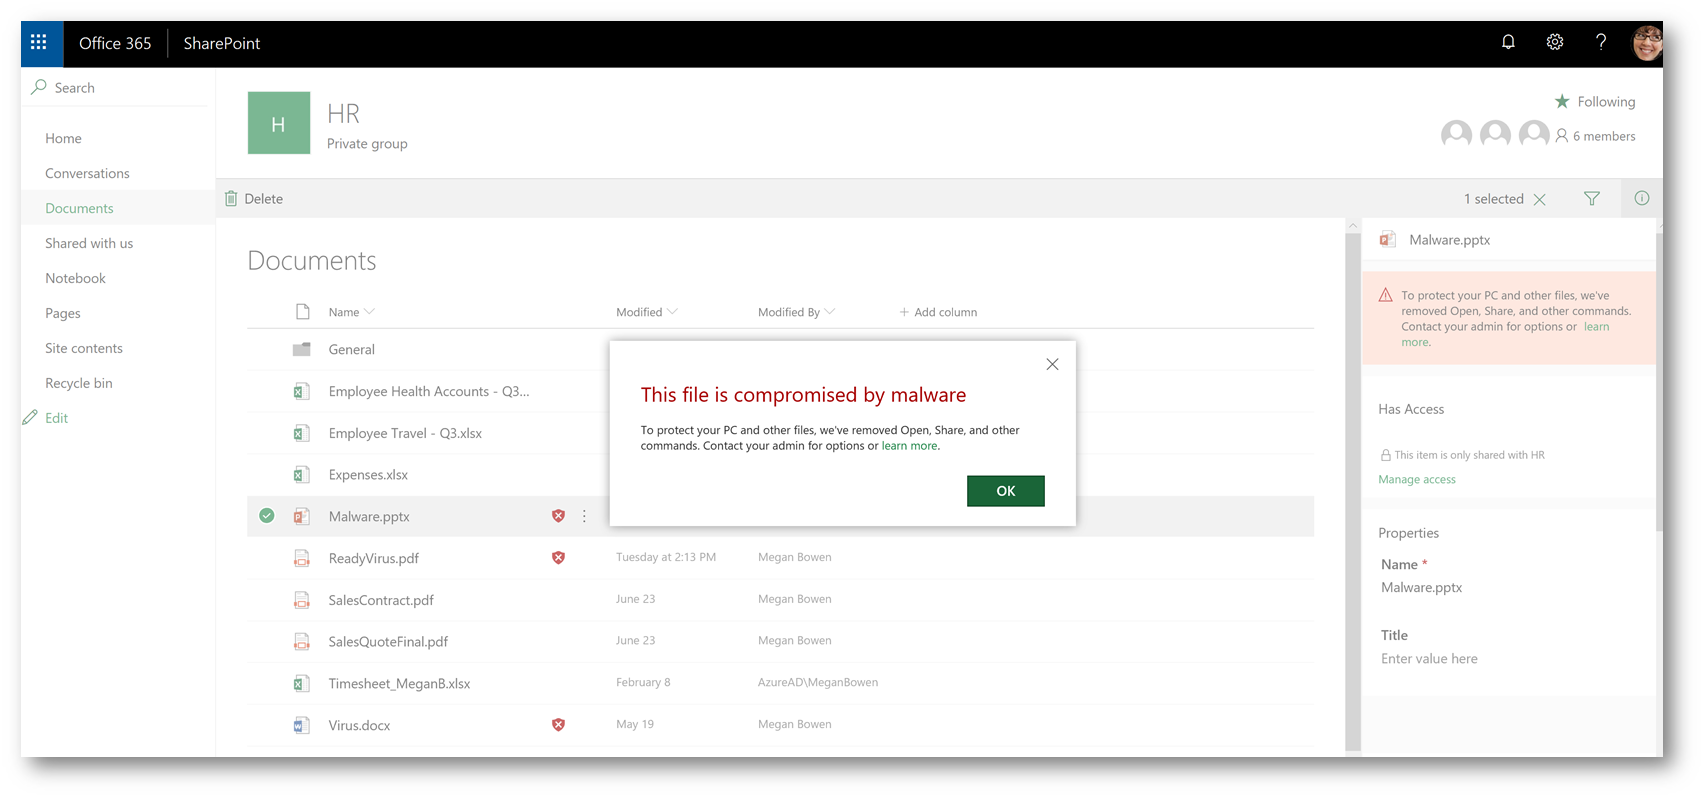Clear the 1 selected item selection
The height and width of the screenshot is (799, 1705).
pyautogui.click(x=1540, y=200)
